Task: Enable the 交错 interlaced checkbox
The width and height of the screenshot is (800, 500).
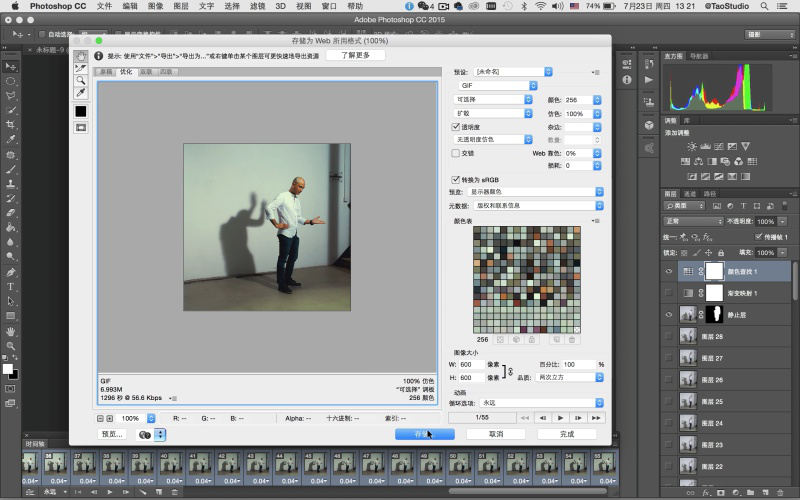Action: click(455, 153)
